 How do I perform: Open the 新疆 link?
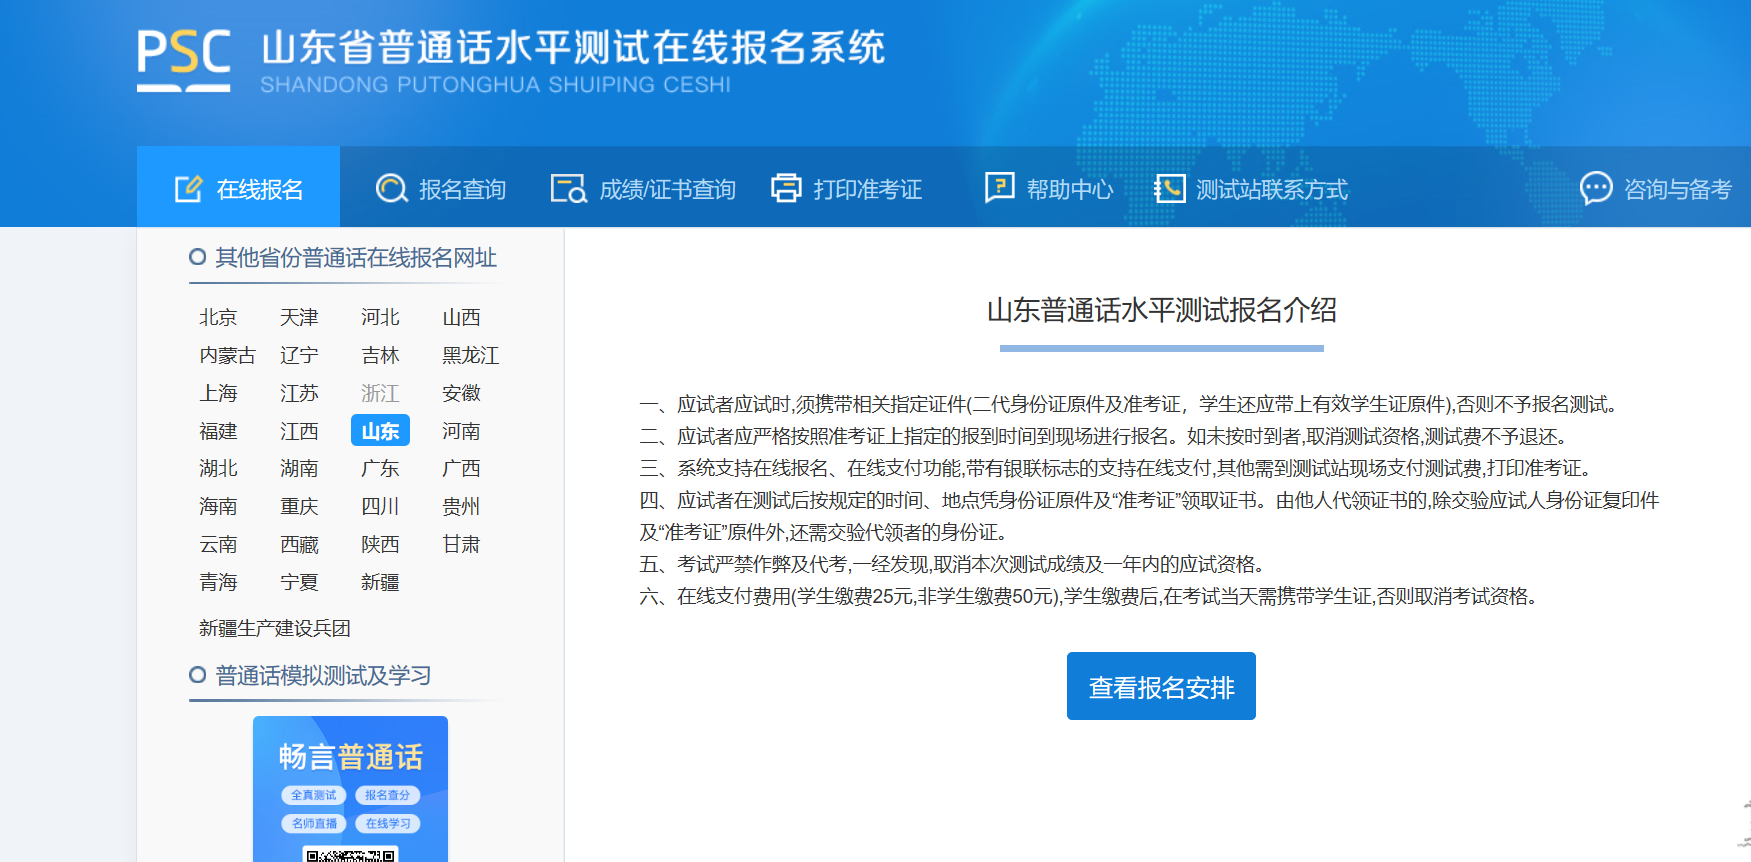[380, 582]
